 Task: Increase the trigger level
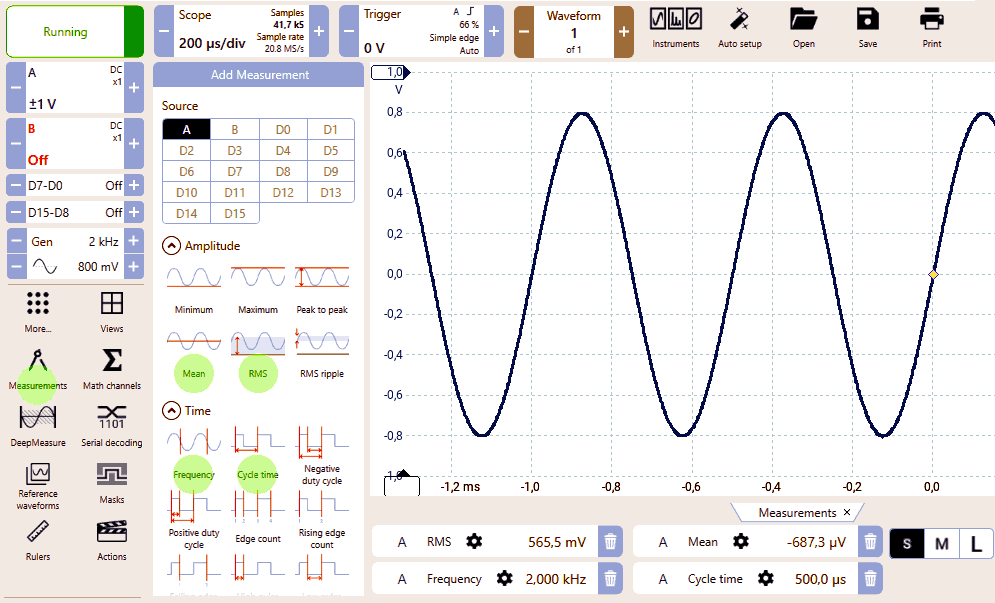494,31
